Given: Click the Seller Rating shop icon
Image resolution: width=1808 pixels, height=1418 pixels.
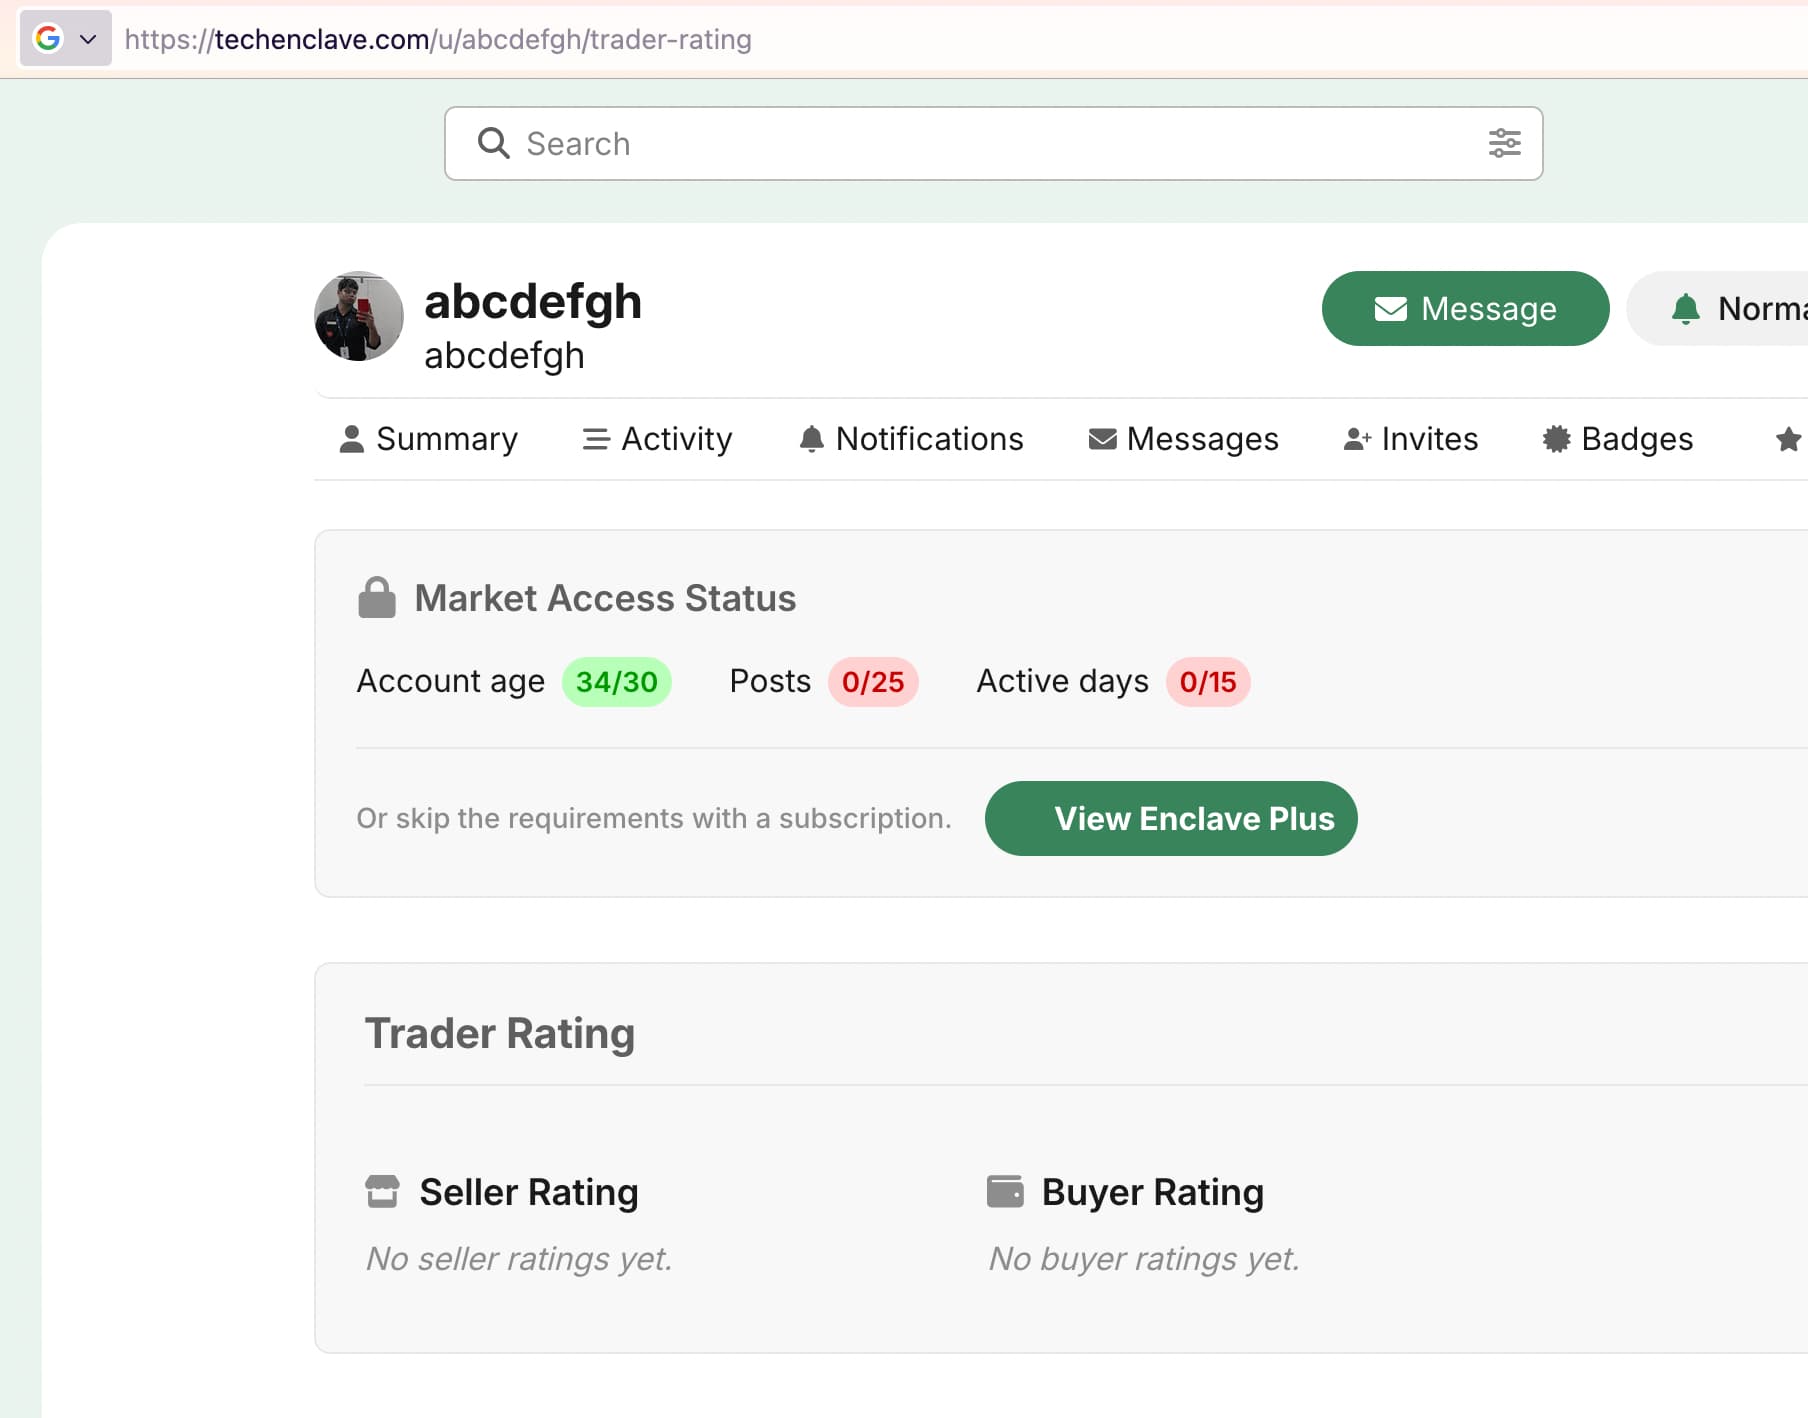Looking at the screenshot, I should click(x=382, y=1192).
